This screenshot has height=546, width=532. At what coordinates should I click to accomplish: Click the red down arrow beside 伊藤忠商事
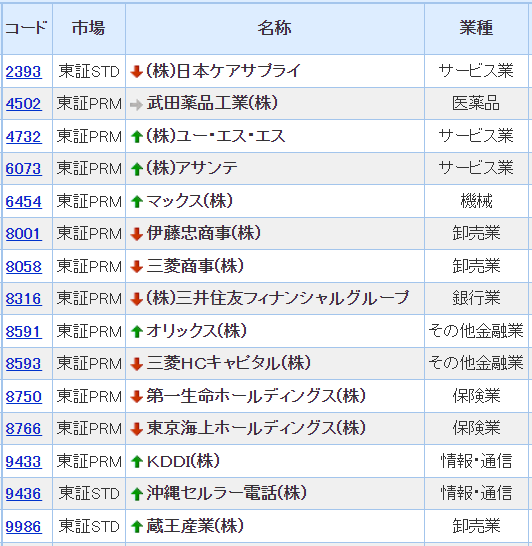click(x=136, y=234)
